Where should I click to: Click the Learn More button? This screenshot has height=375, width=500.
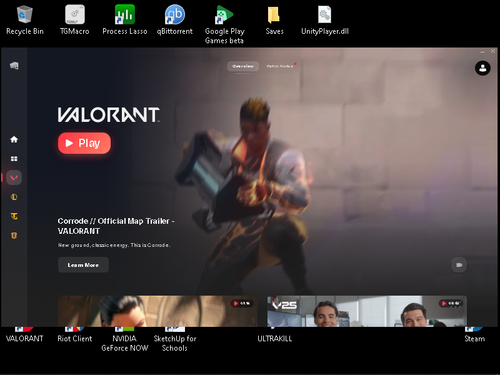point(83,265)
